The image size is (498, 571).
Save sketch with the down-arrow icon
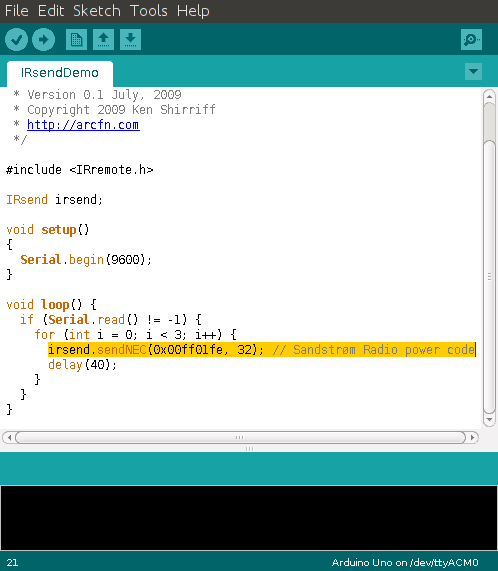pos(130,39)
